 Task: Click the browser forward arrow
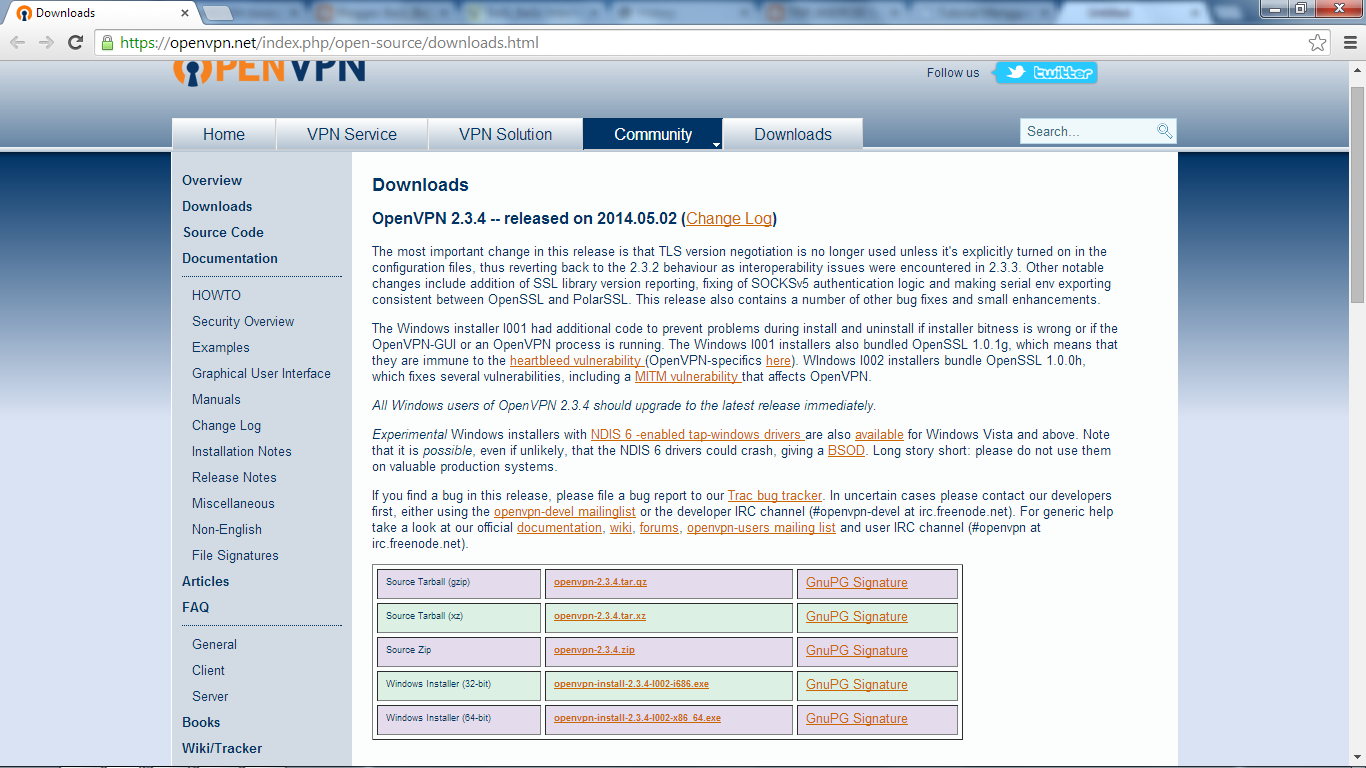46,42
